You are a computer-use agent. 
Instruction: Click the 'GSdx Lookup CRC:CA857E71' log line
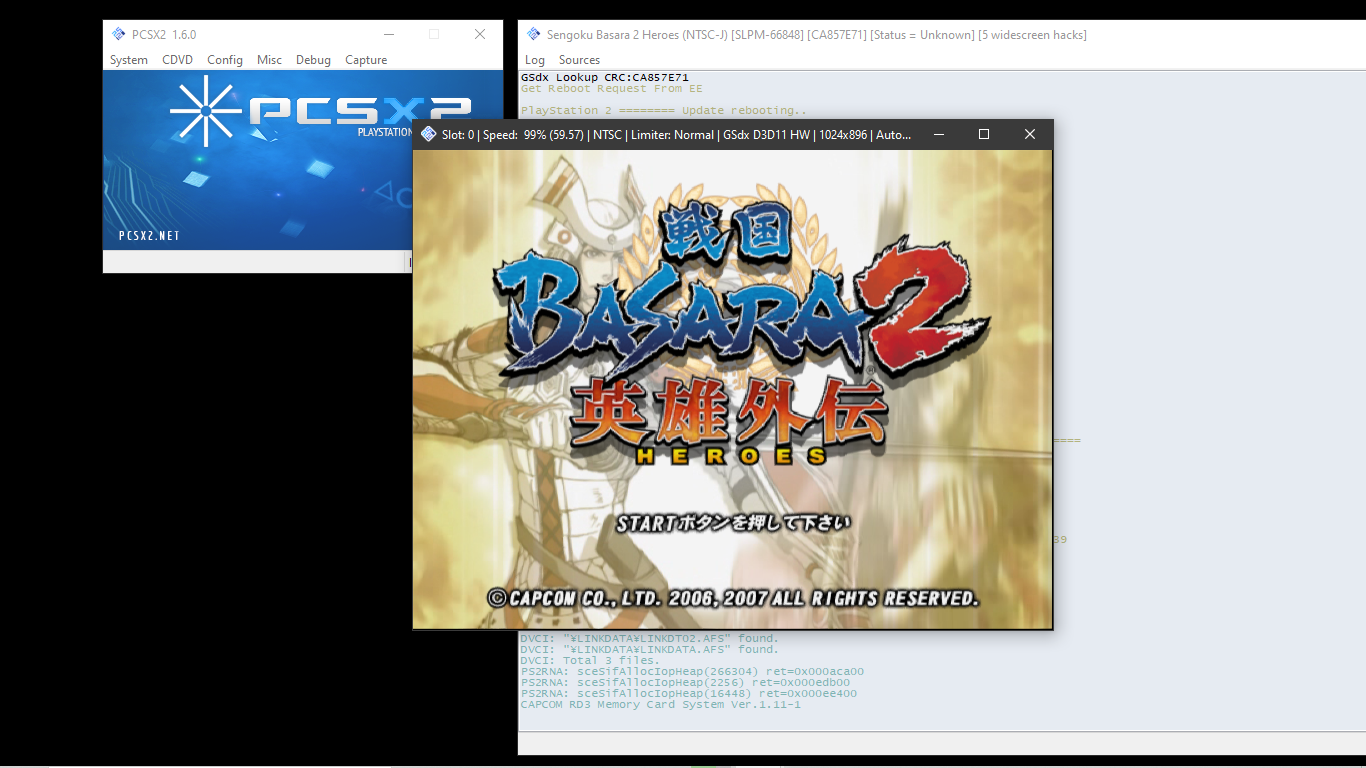click(604, 77)
